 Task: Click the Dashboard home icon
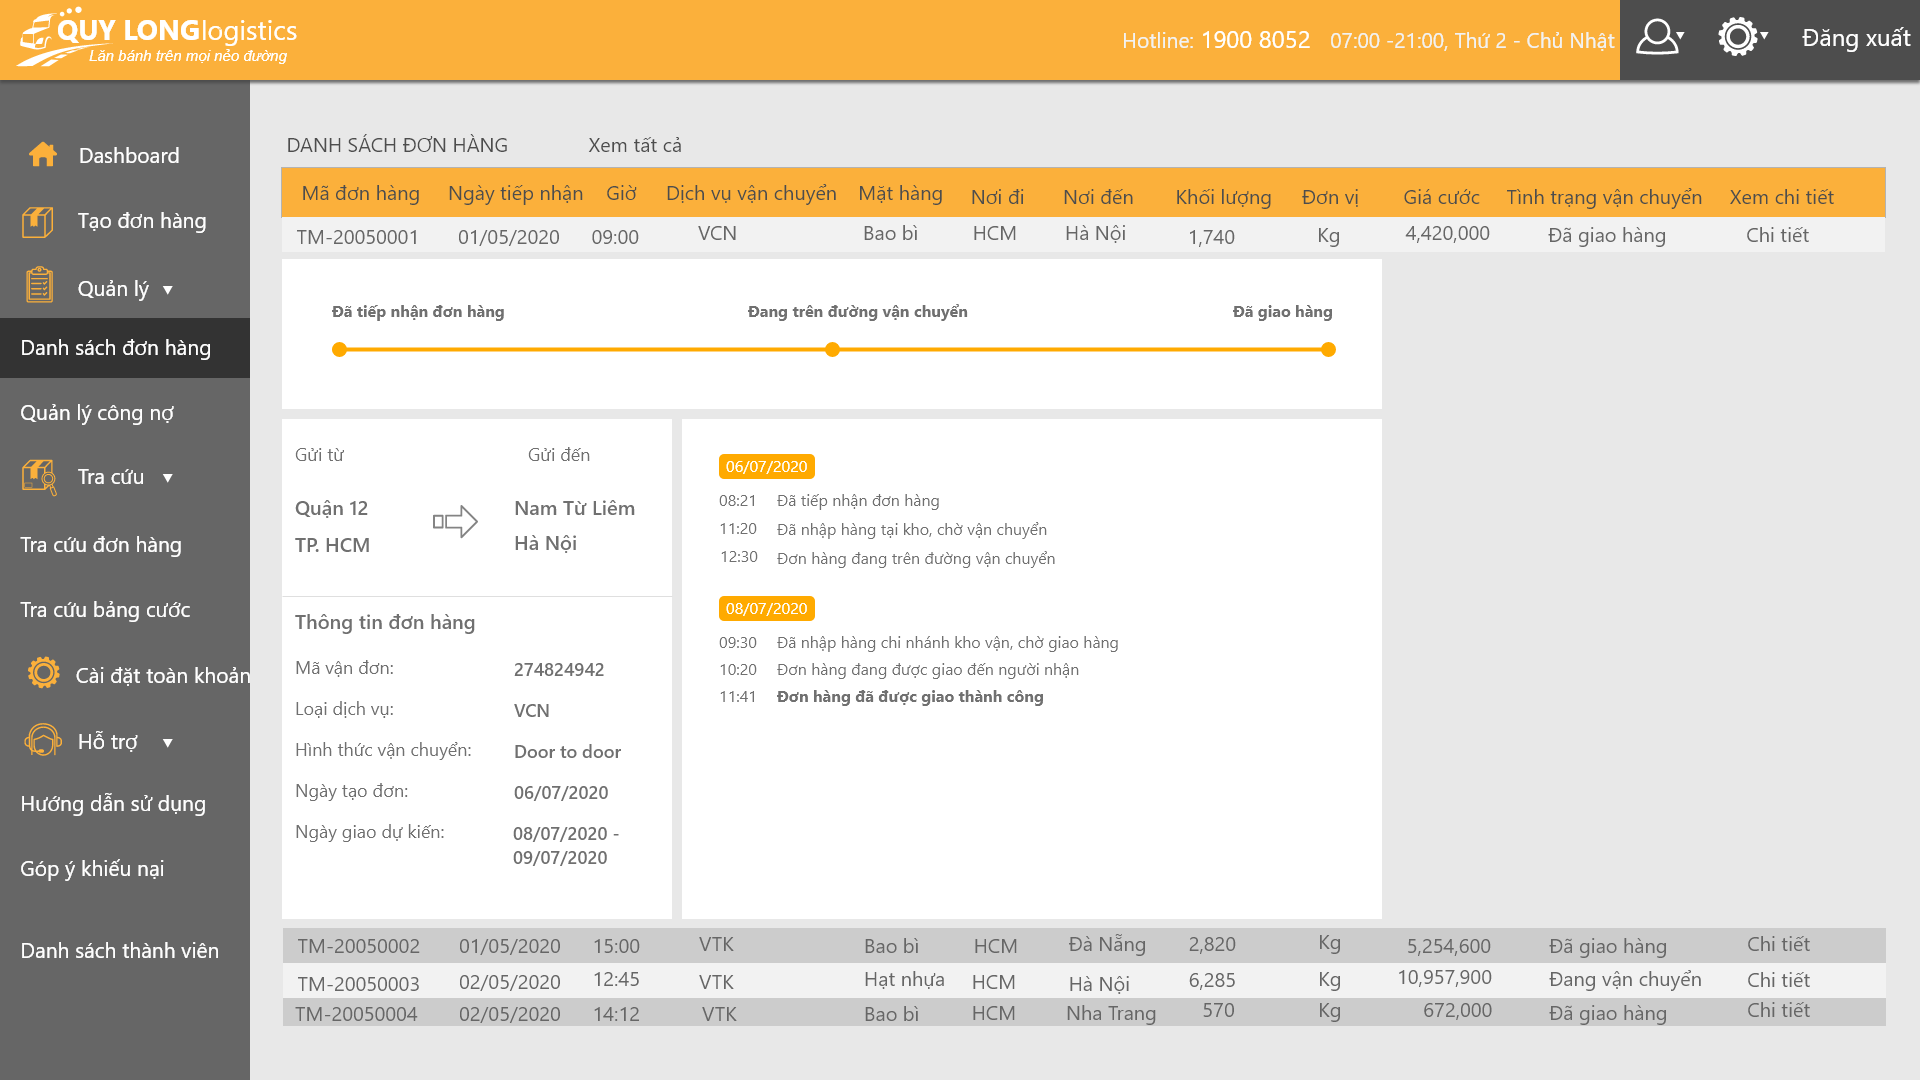pos(43,155)
